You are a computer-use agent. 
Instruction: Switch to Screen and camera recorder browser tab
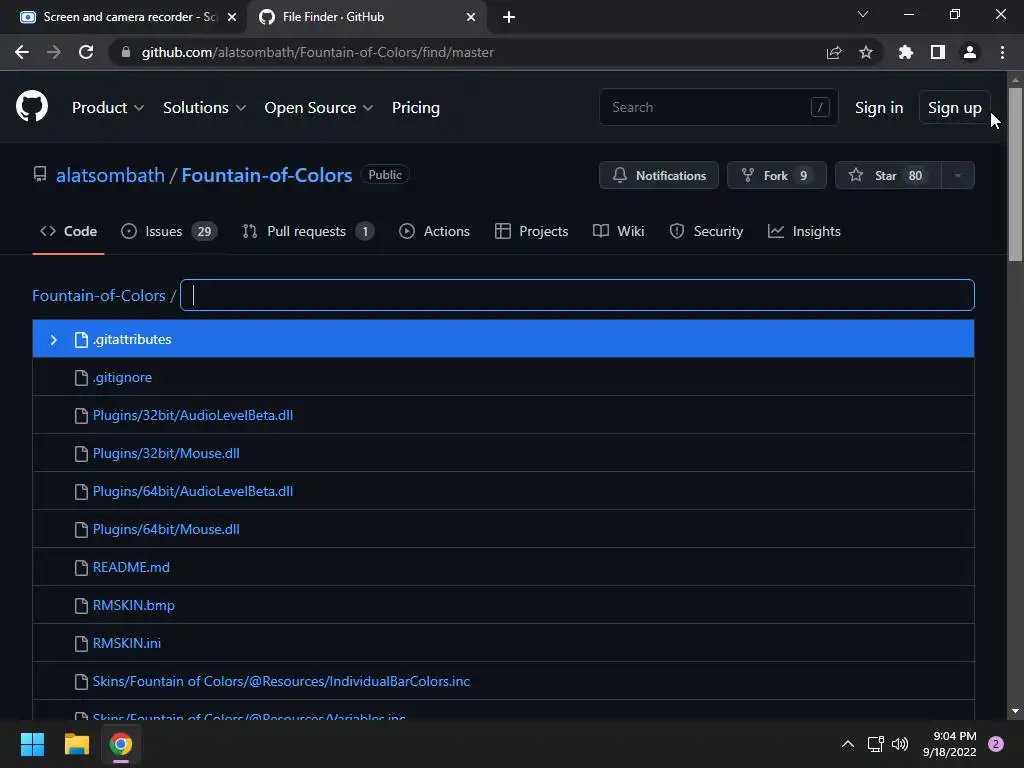(x=124, y=17)
